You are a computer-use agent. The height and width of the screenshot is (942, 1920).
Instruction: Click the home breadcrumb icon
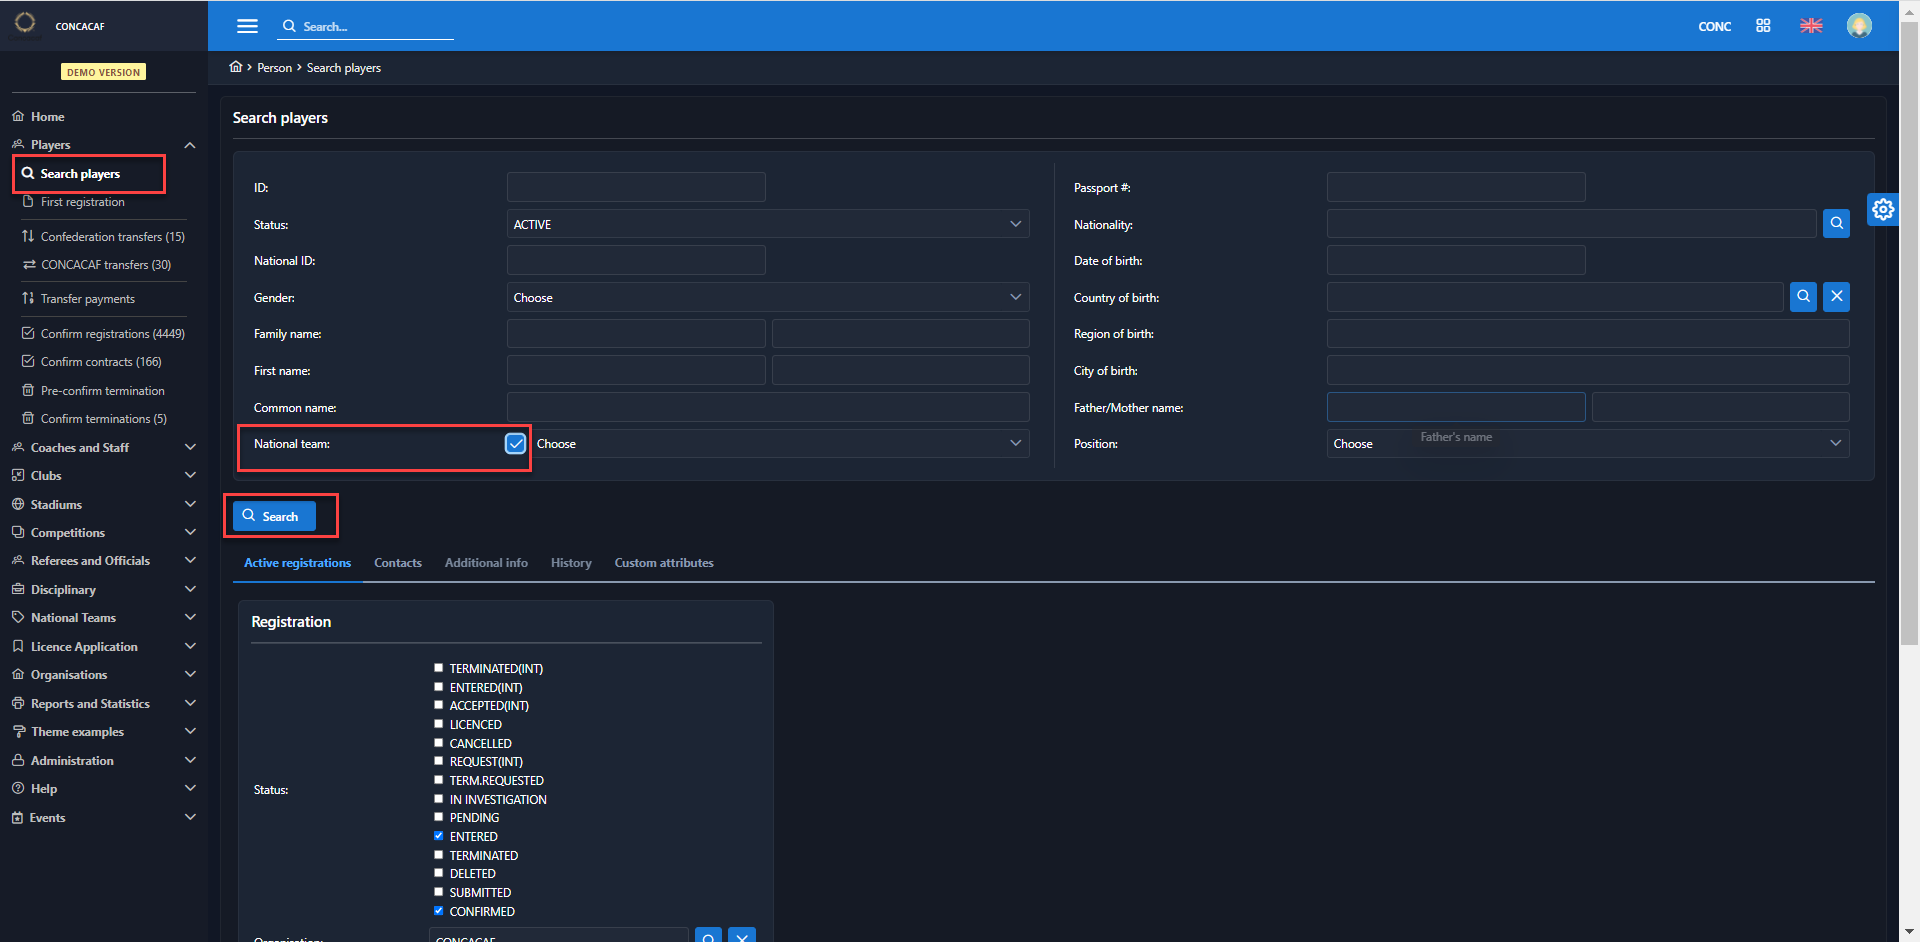pyautogui.click(x=236, y=67)
